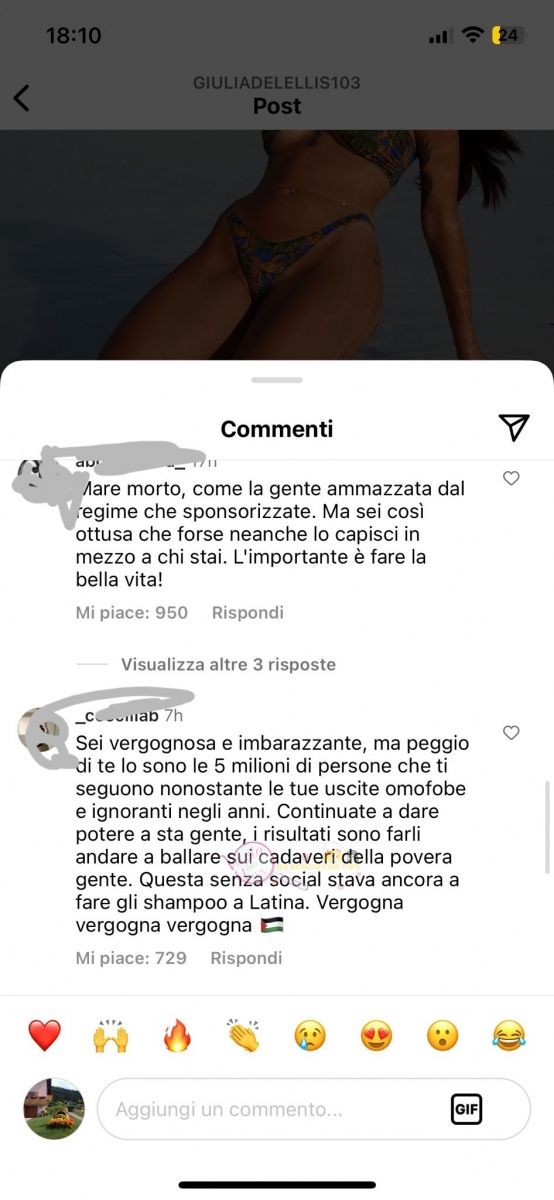Screen dimensions: 554x1200
Task: Like the 'mare morto' comment via its heart
Action: click(511, 479)
